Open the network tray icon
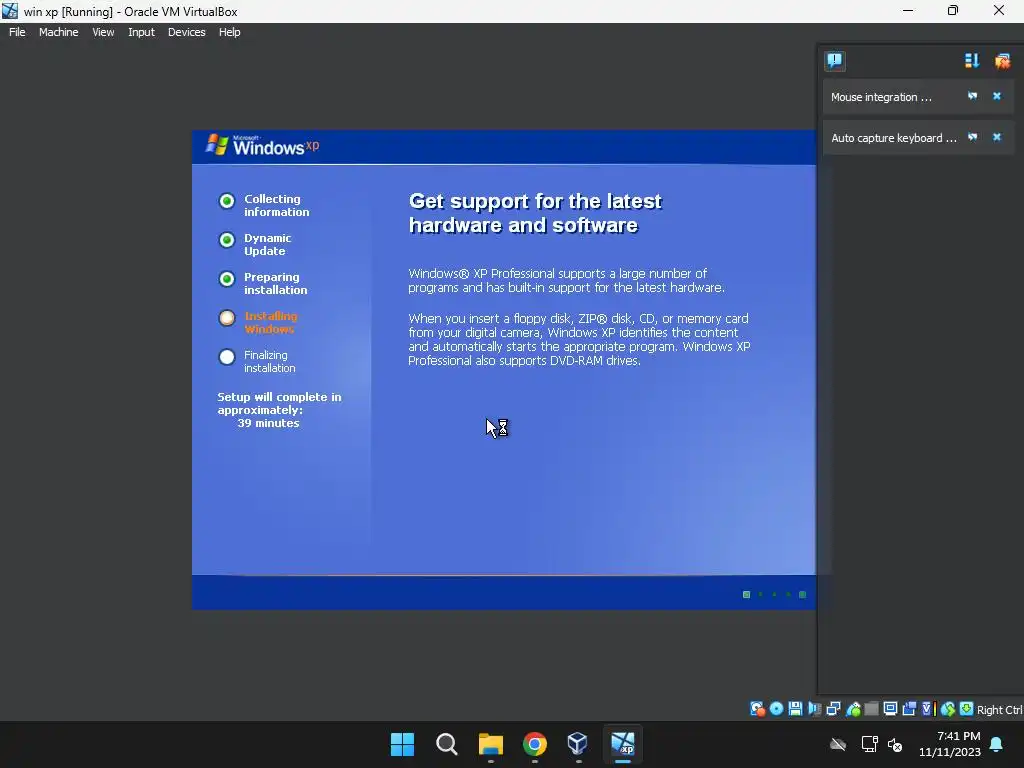Image resolution: width=1024 pixels, height=768 pixels. tap(869, 744)
